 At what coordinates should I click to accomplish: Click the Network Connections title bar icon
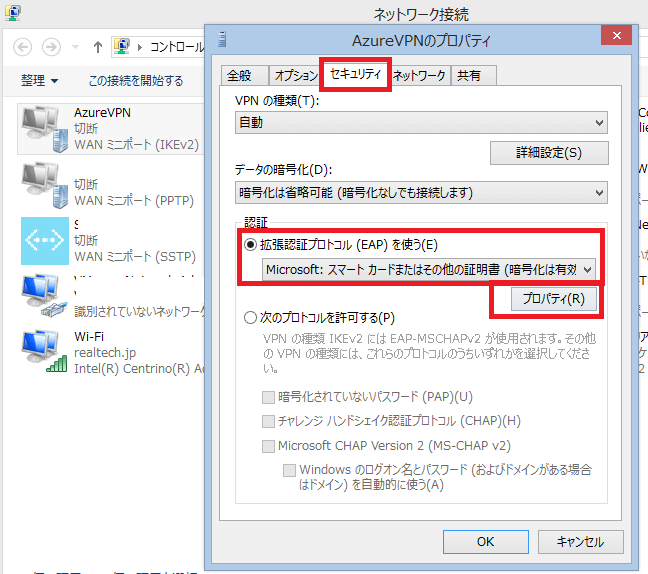tap(12, 13)
